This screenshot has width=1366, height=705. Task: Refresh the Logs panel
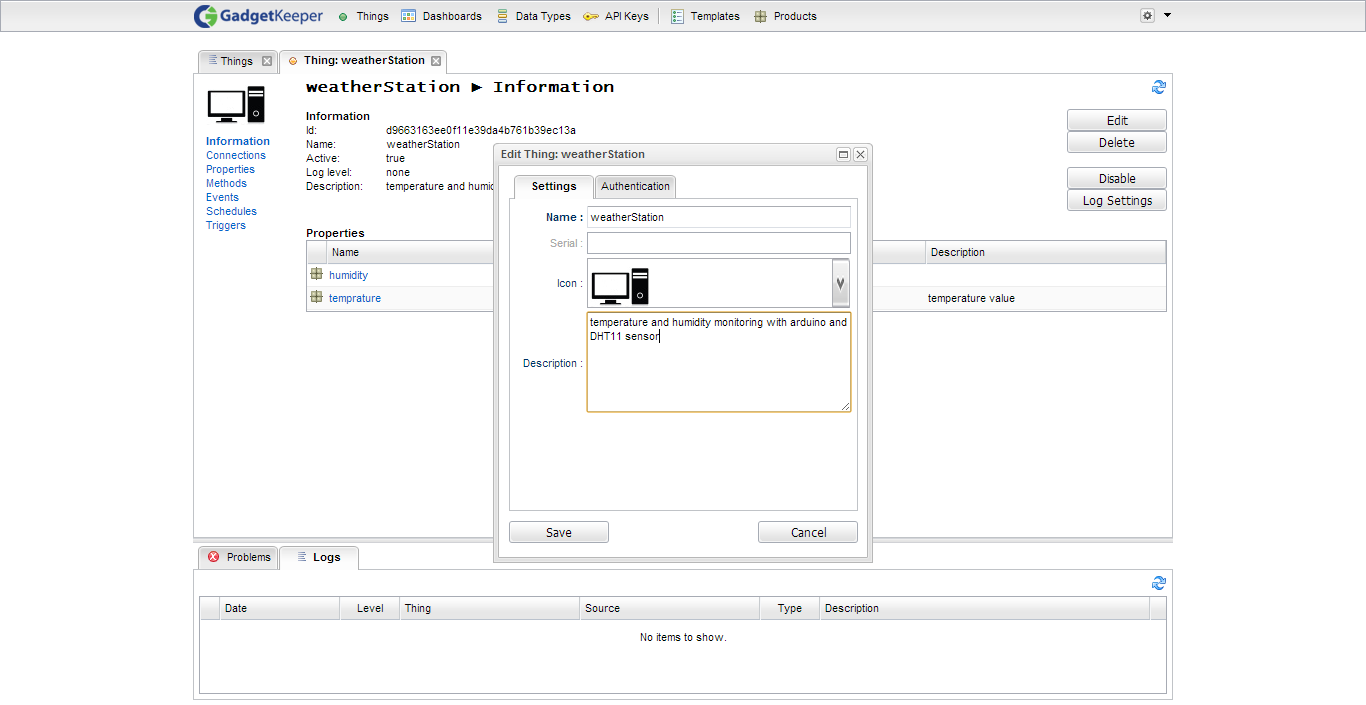coord(1159,583)
